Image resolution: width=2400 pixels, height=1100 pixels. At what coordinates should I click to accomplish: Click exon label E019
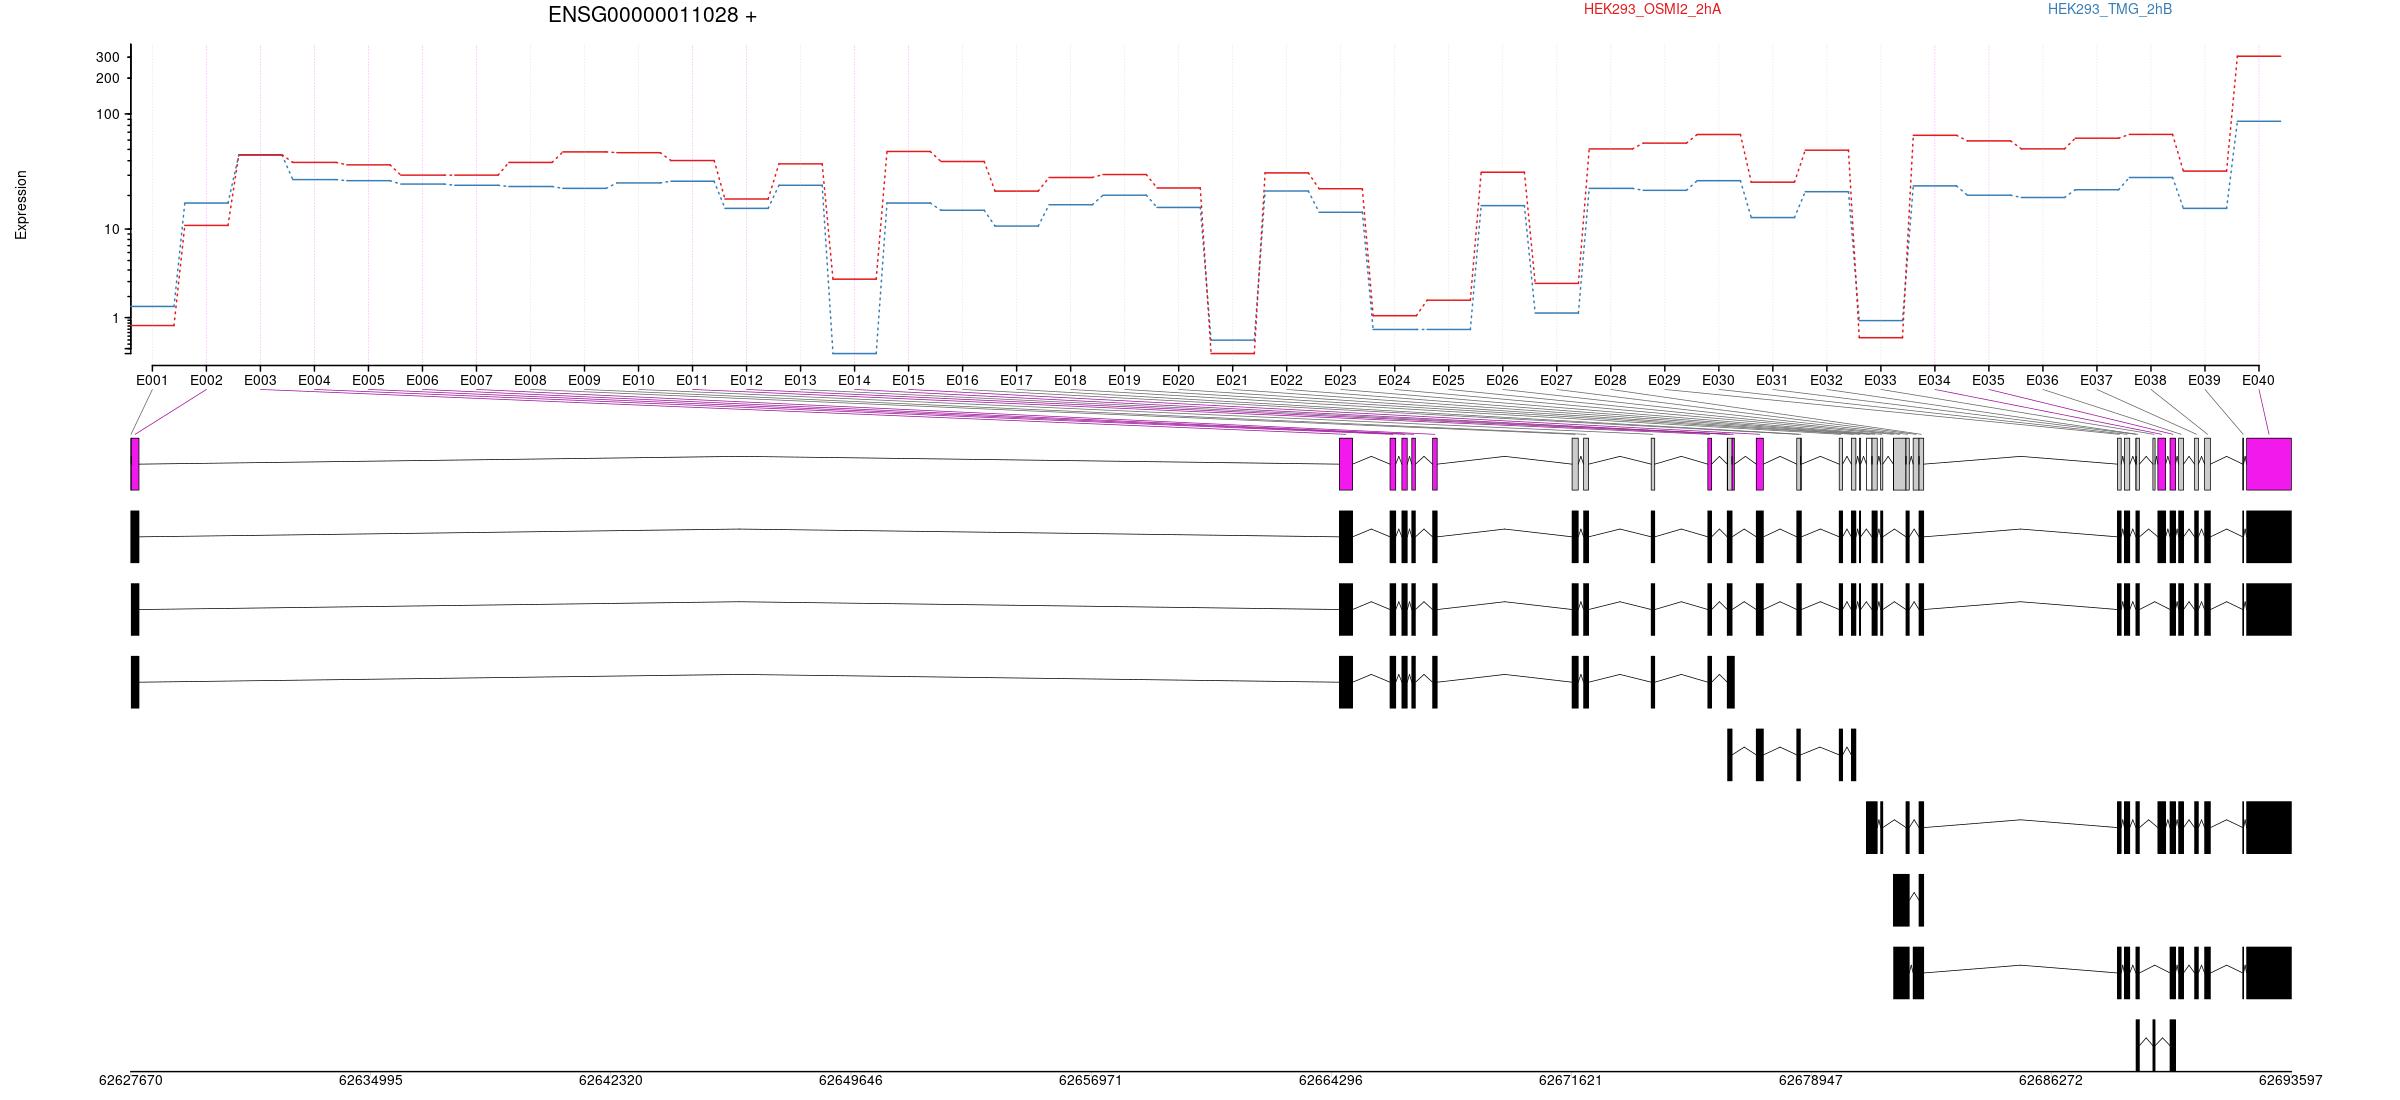1124,380
